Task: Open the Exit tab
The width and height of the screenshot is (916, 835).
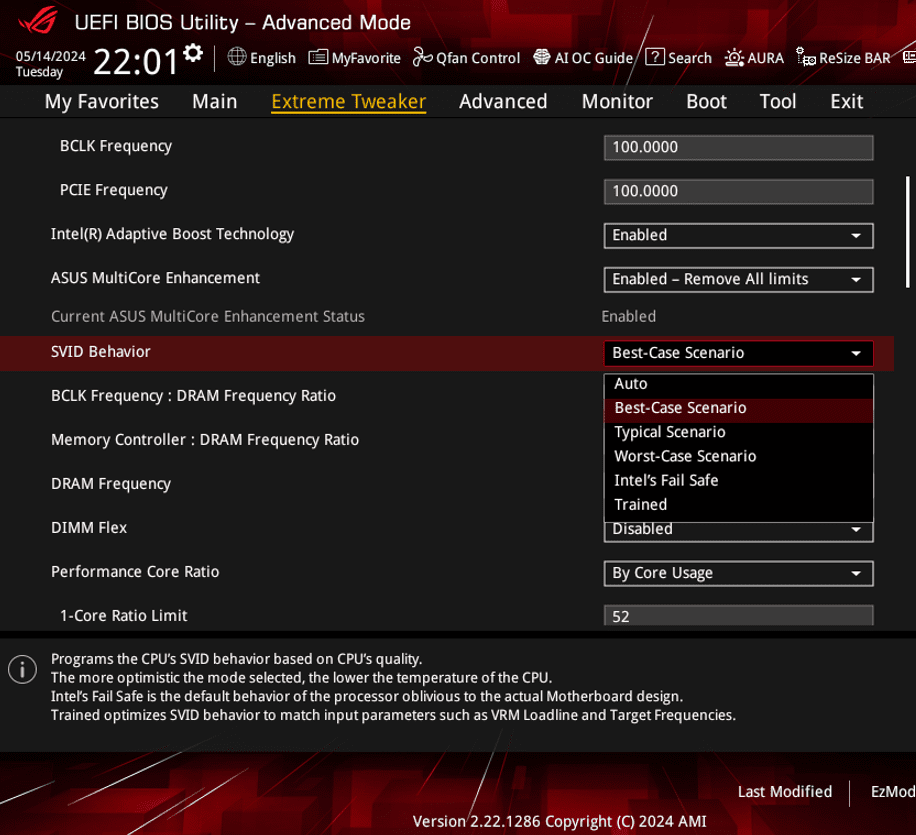Action: point(846,102)
